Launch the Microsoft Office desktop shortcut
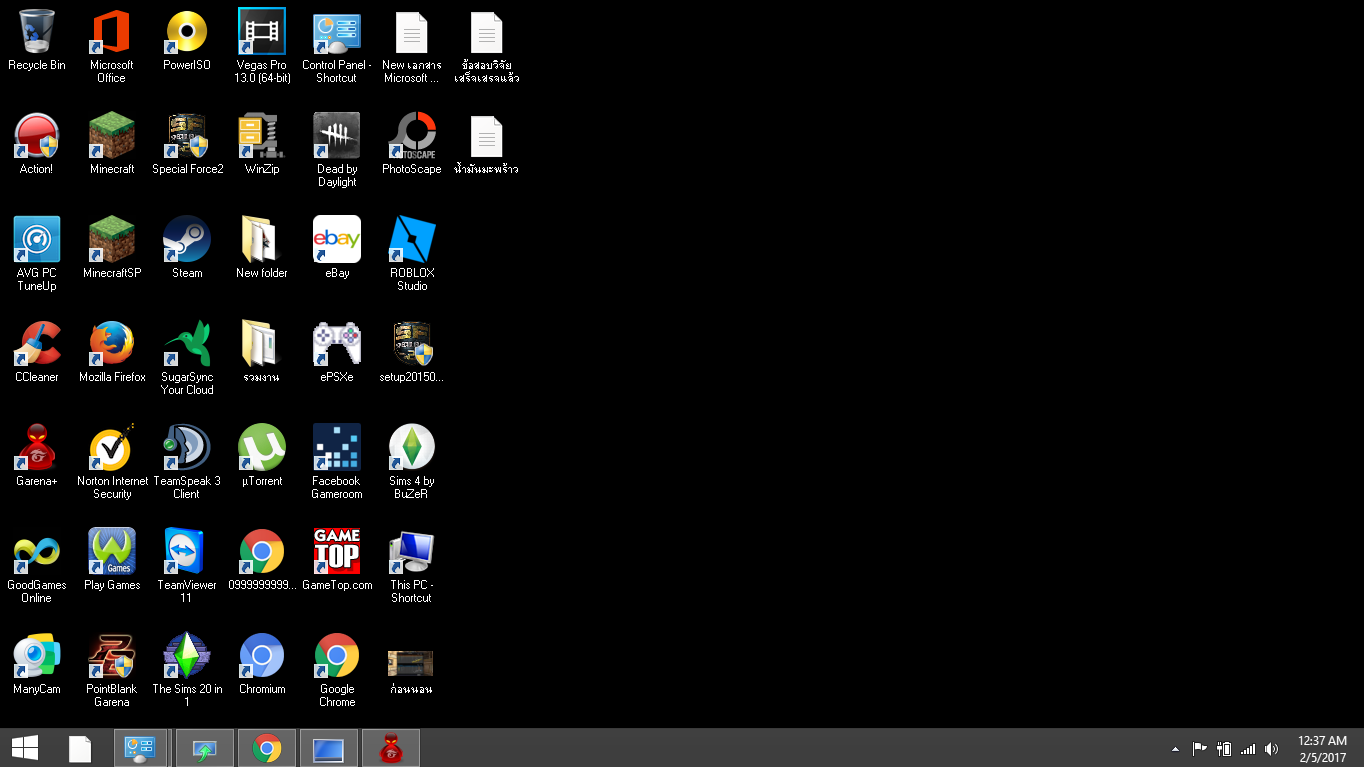Viewport: 1364px width, 767px height. (111, 32)
